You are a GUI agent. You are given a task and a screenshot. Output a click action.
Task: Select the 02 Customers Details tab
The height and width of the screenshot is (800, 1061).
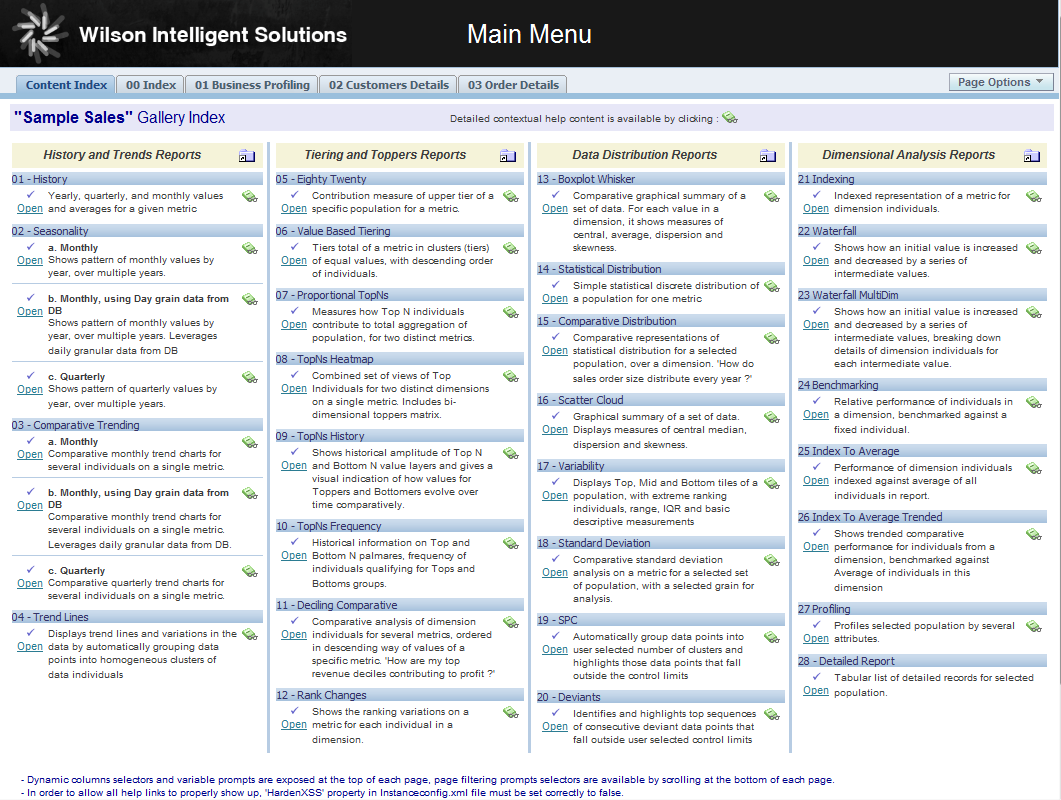(x=388, y=85)
